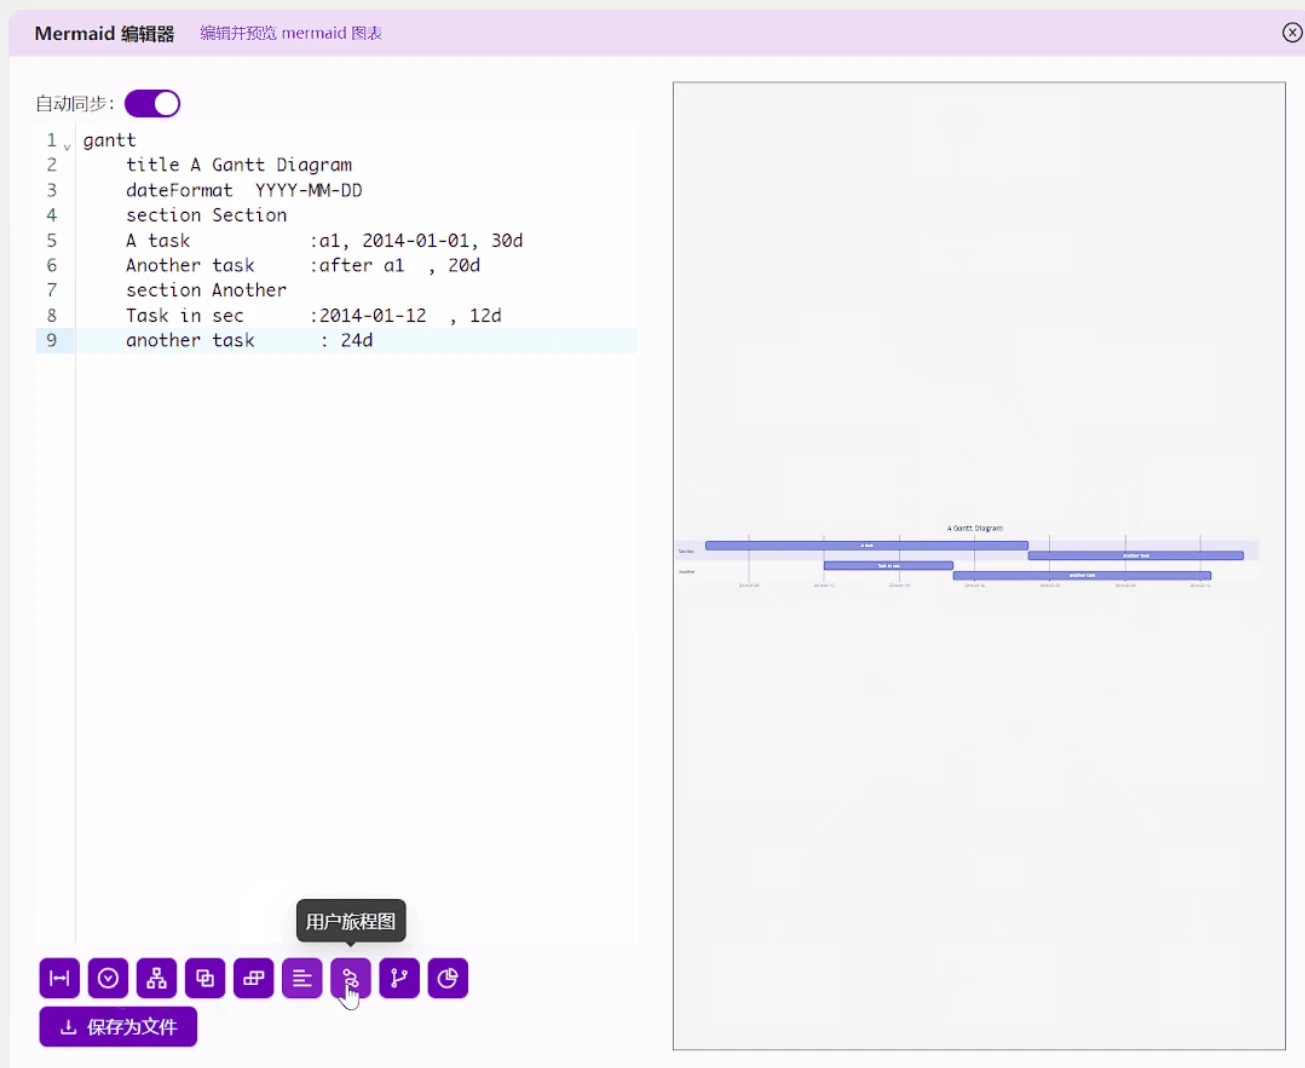Click the 'title A Gantt Diagram' code line
1305x1068 pixels.
[239, 165]
